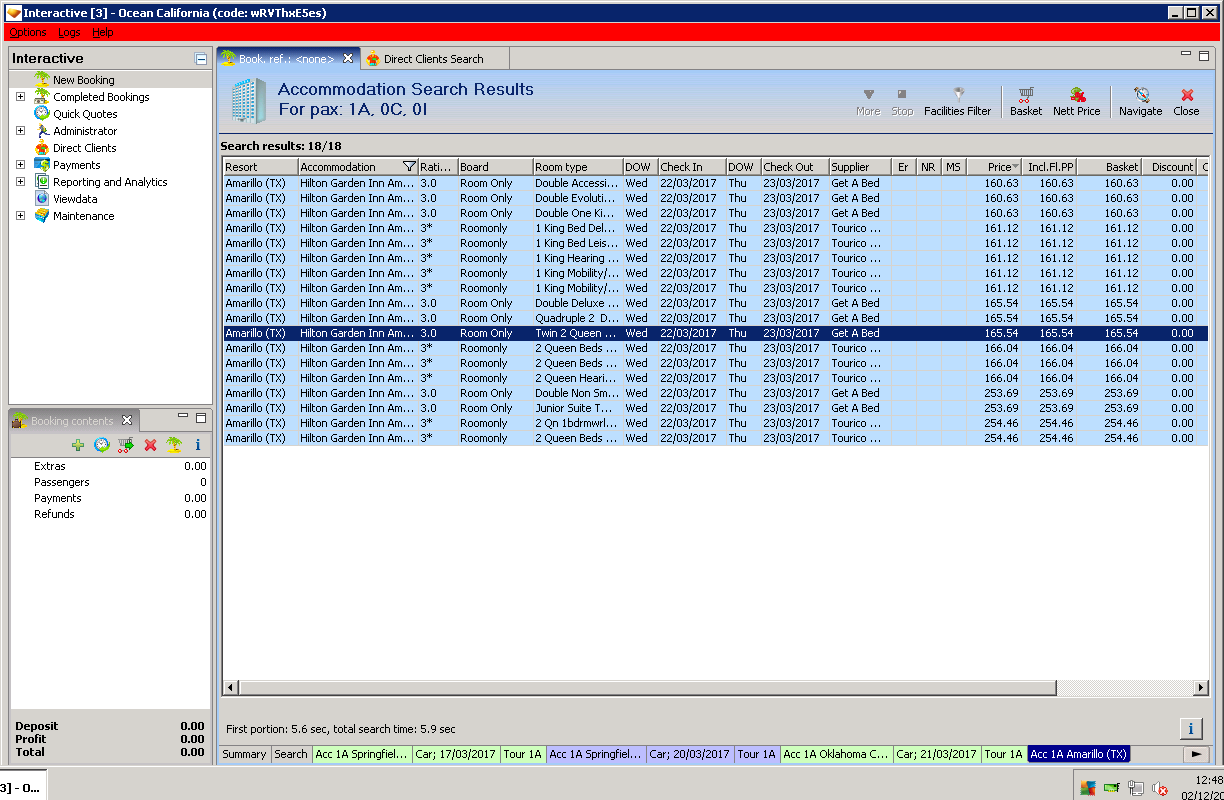1224x800 pixels.
Task: Sort by the Board column header
Action: (494, 167)
